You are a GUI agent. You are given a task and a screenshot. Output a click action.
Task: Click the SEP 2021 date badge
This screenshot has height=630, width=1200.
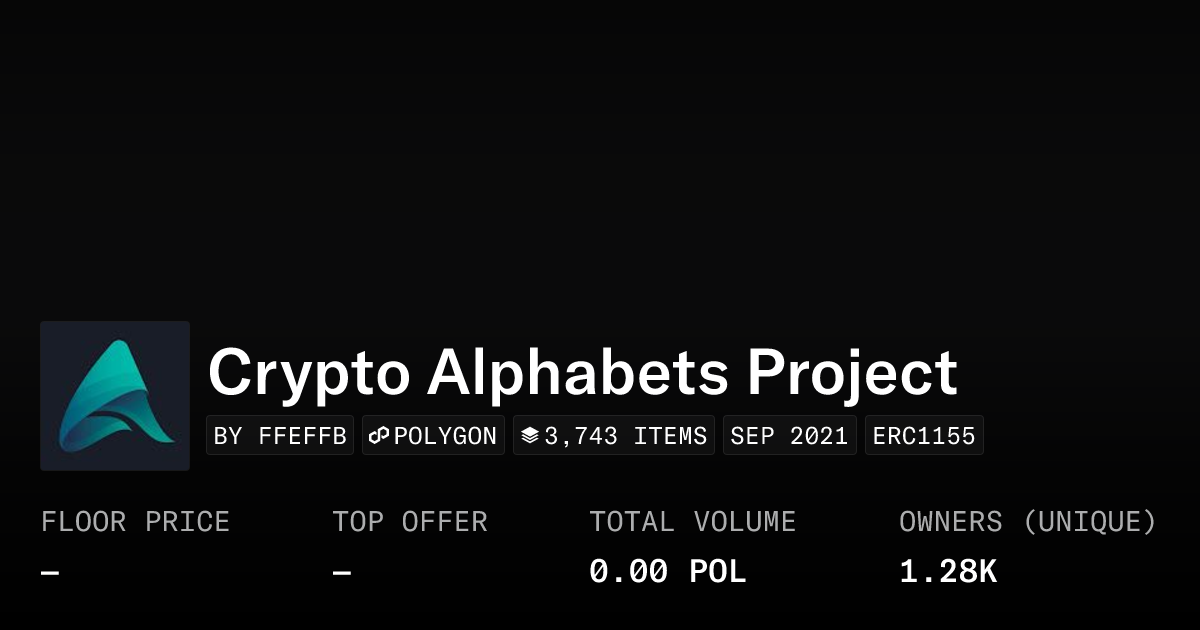[789, 436]
